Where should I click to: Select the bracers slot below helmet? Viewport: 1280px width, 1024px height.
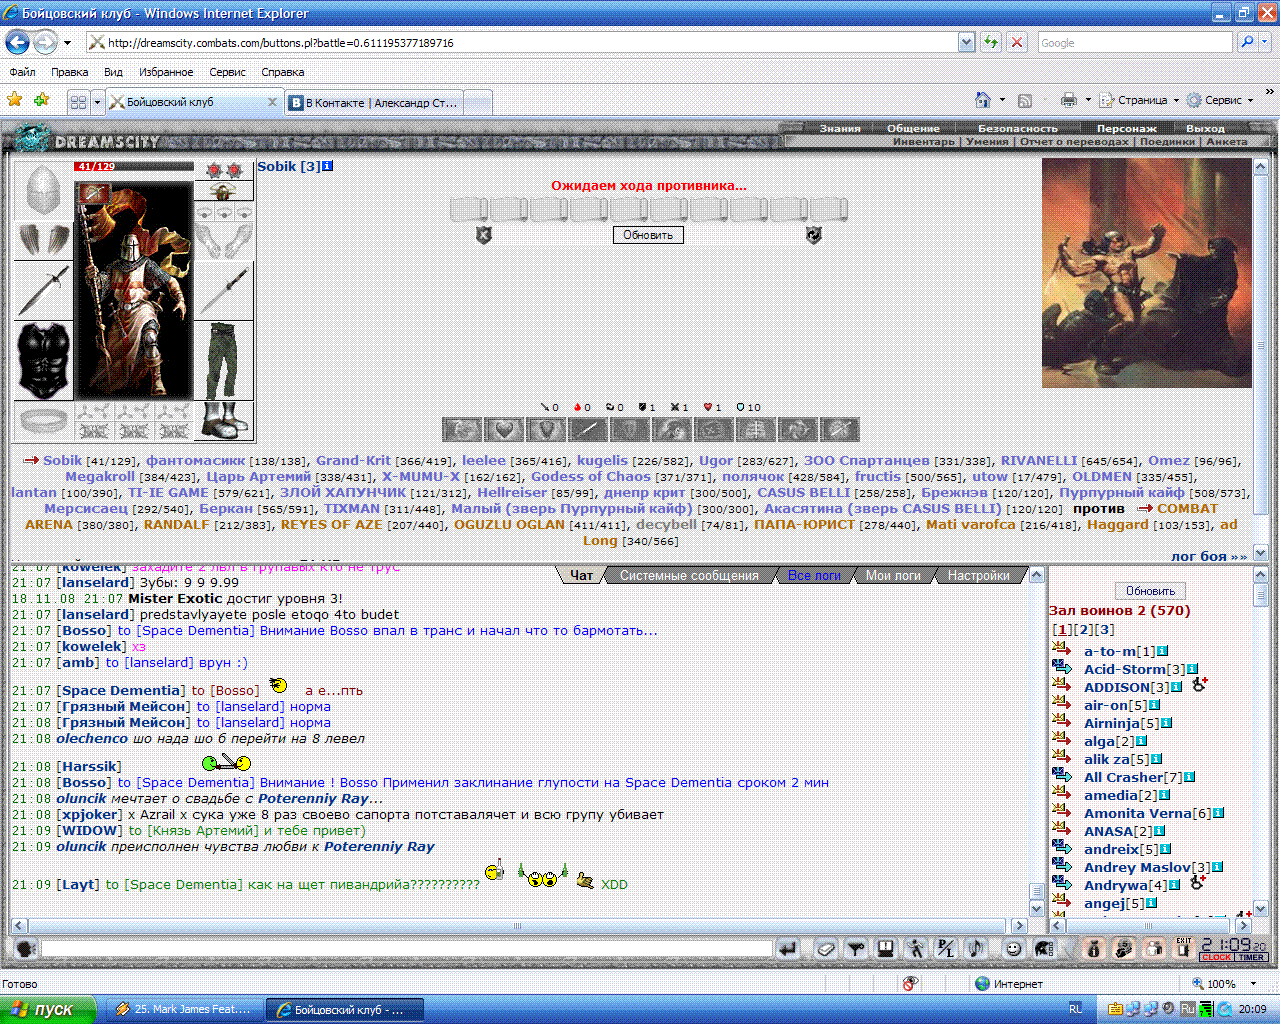(x=43, y=241)
